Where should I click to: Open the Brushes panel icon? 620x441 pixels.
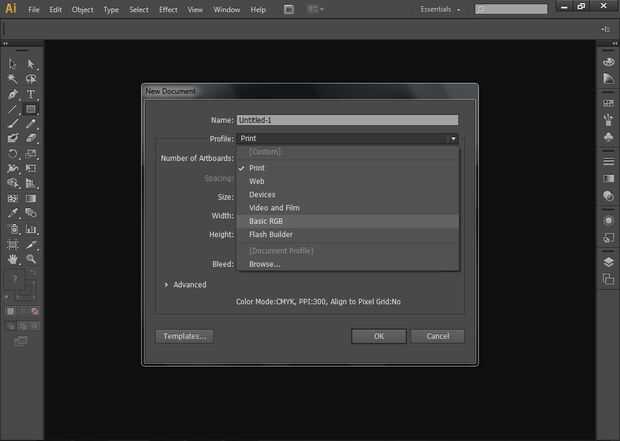tap(609, 119)
